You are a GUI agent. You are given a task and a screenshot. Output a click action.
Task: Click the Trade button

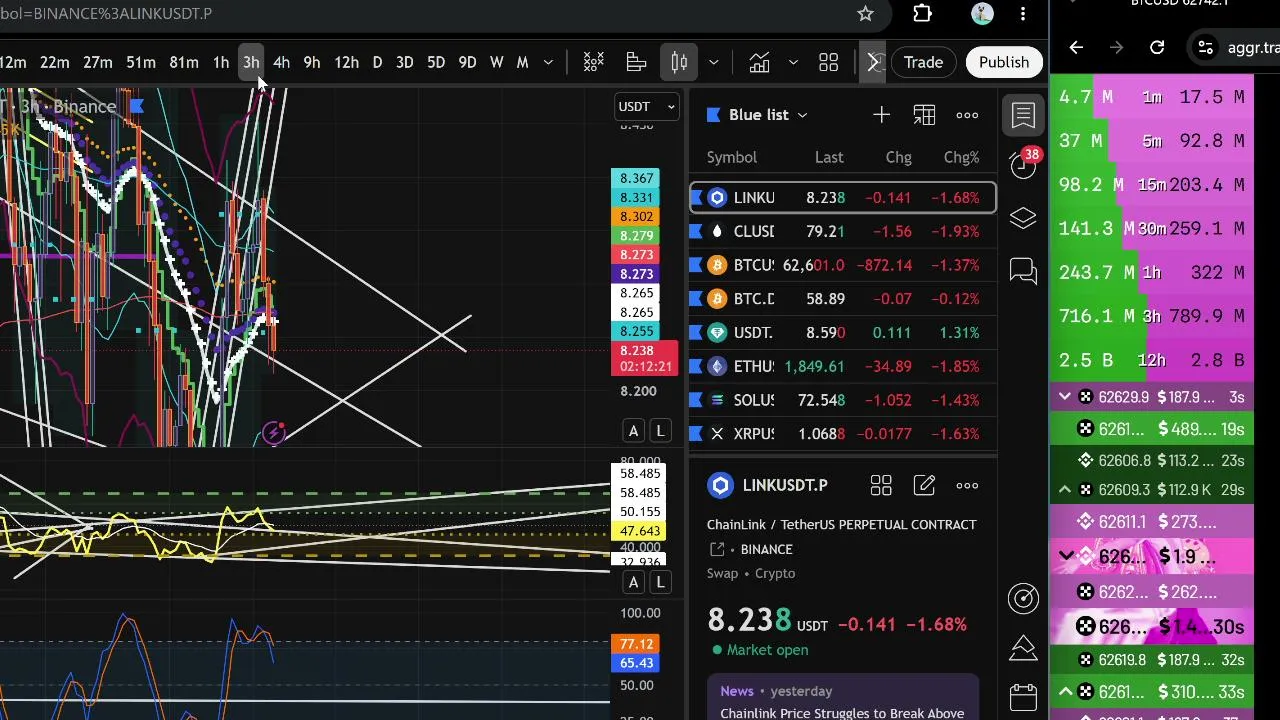(x=923, y=63)
